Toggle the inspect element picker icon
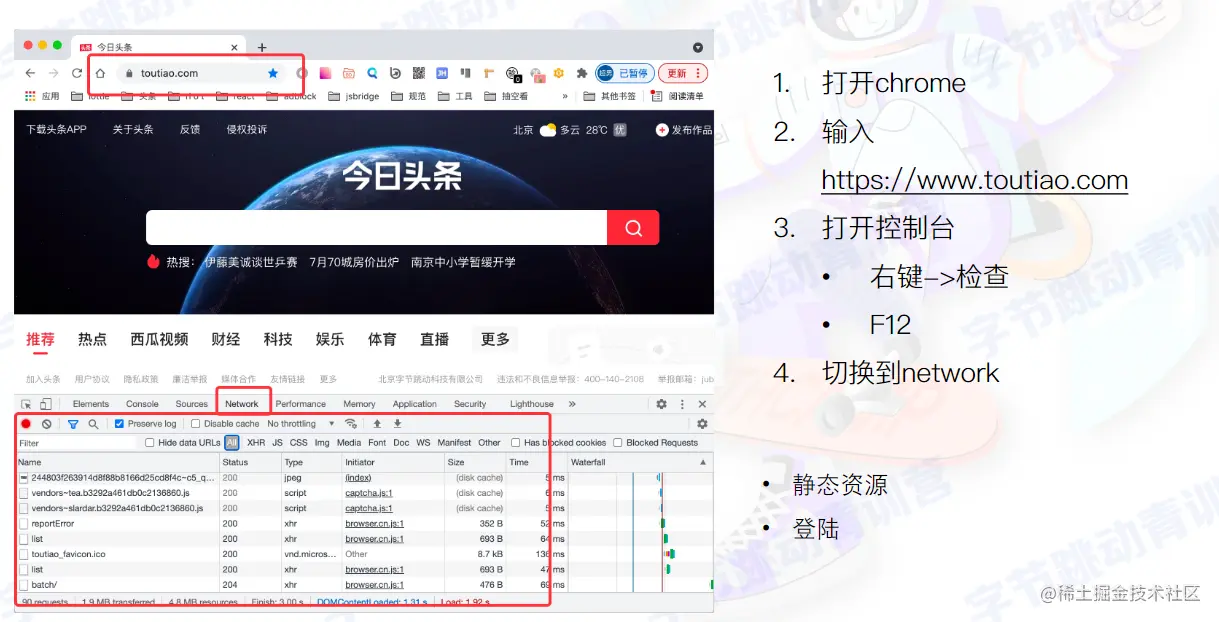Viewport: 1219px width, 622px height. click(x=26, y=404)
